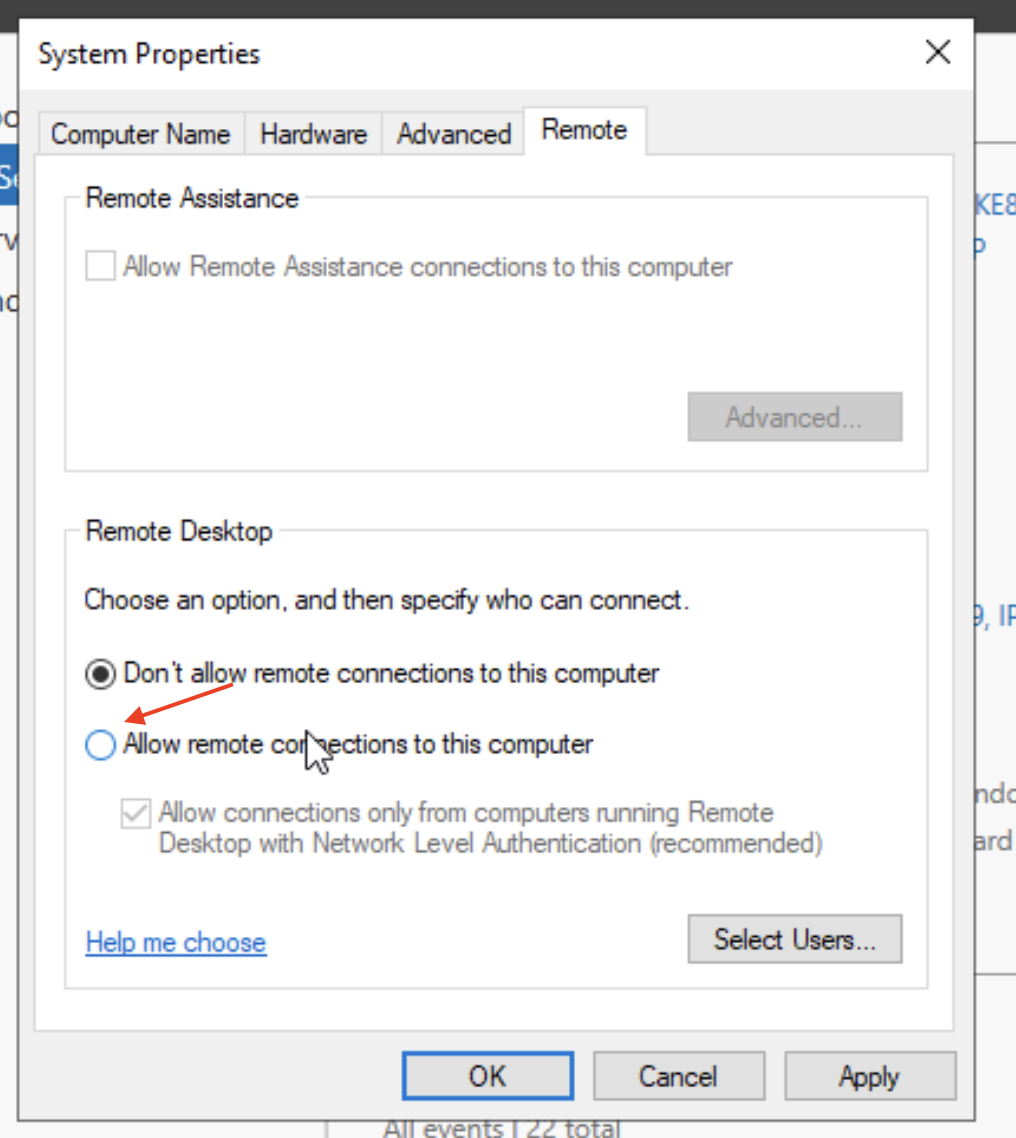Toggle the Network Level Authentication checkbox
Screen dimensions: 1016x1138
click(x=135, y=813)
